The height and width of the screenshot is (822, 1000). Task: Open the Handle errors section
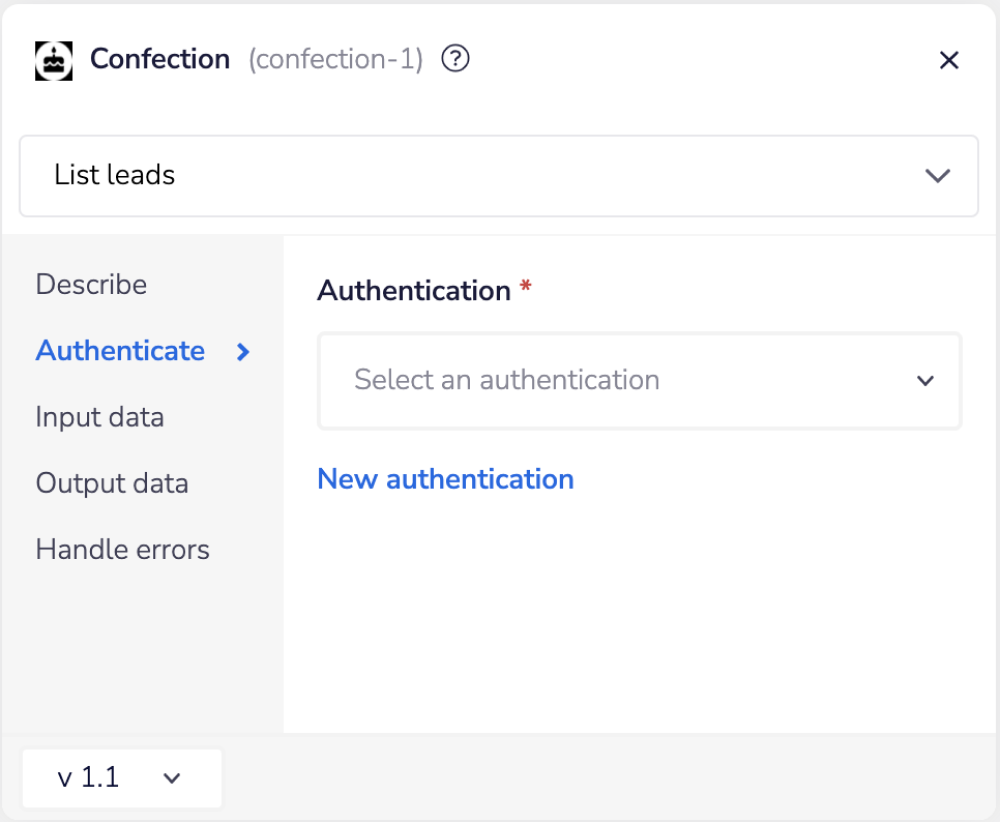pos(122,550)
